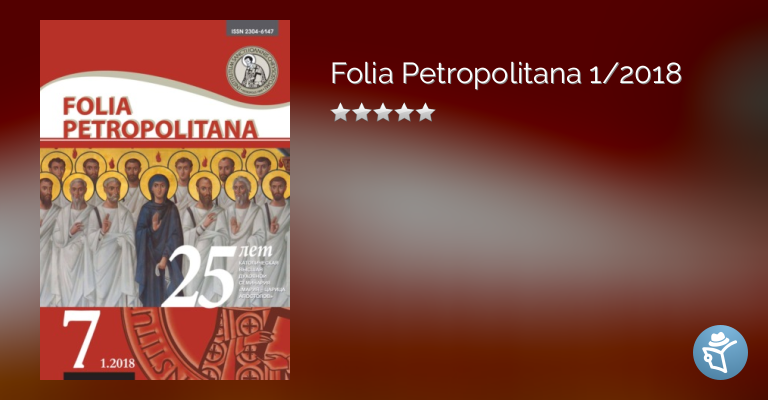Select the white issue number 7 on cover
This screenshot has width=768, height=400.
81,339
